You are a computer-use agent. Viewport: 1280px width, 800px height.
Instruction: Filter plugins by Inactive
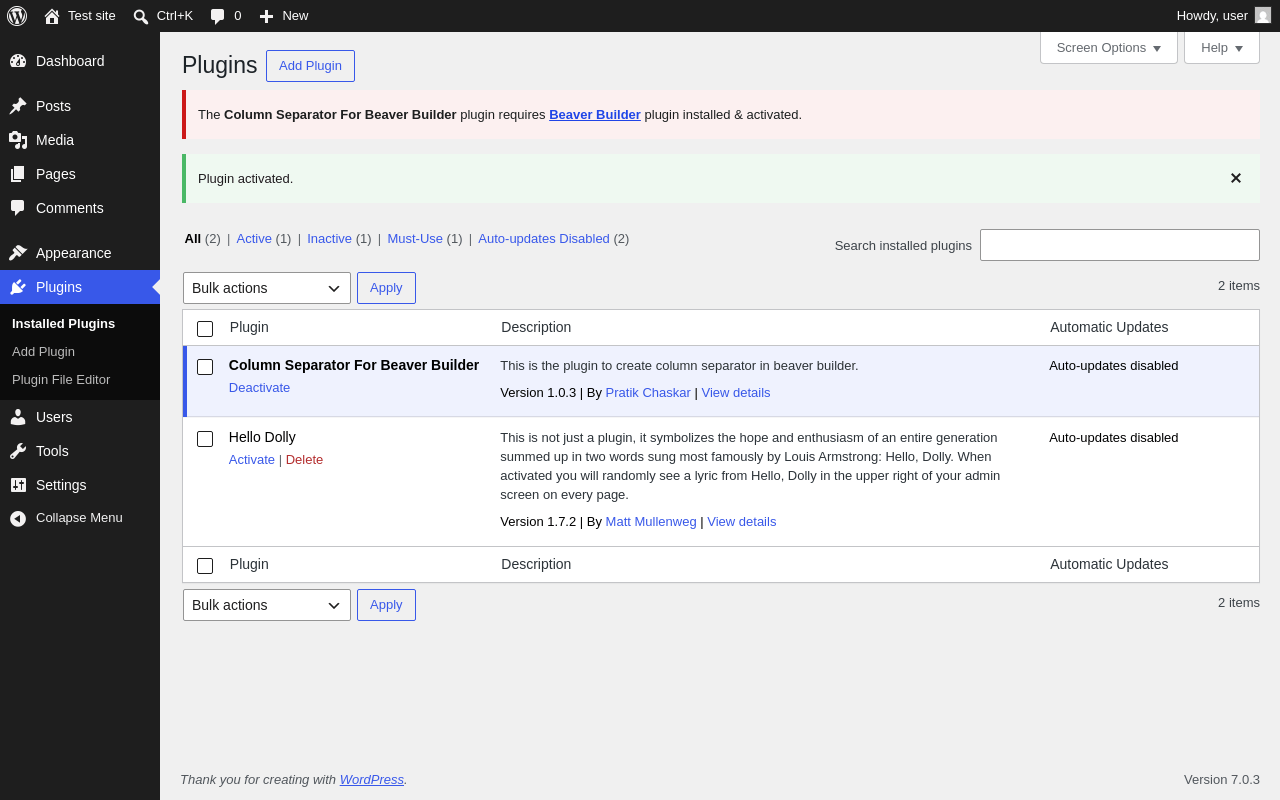click(x=329, y=238)
